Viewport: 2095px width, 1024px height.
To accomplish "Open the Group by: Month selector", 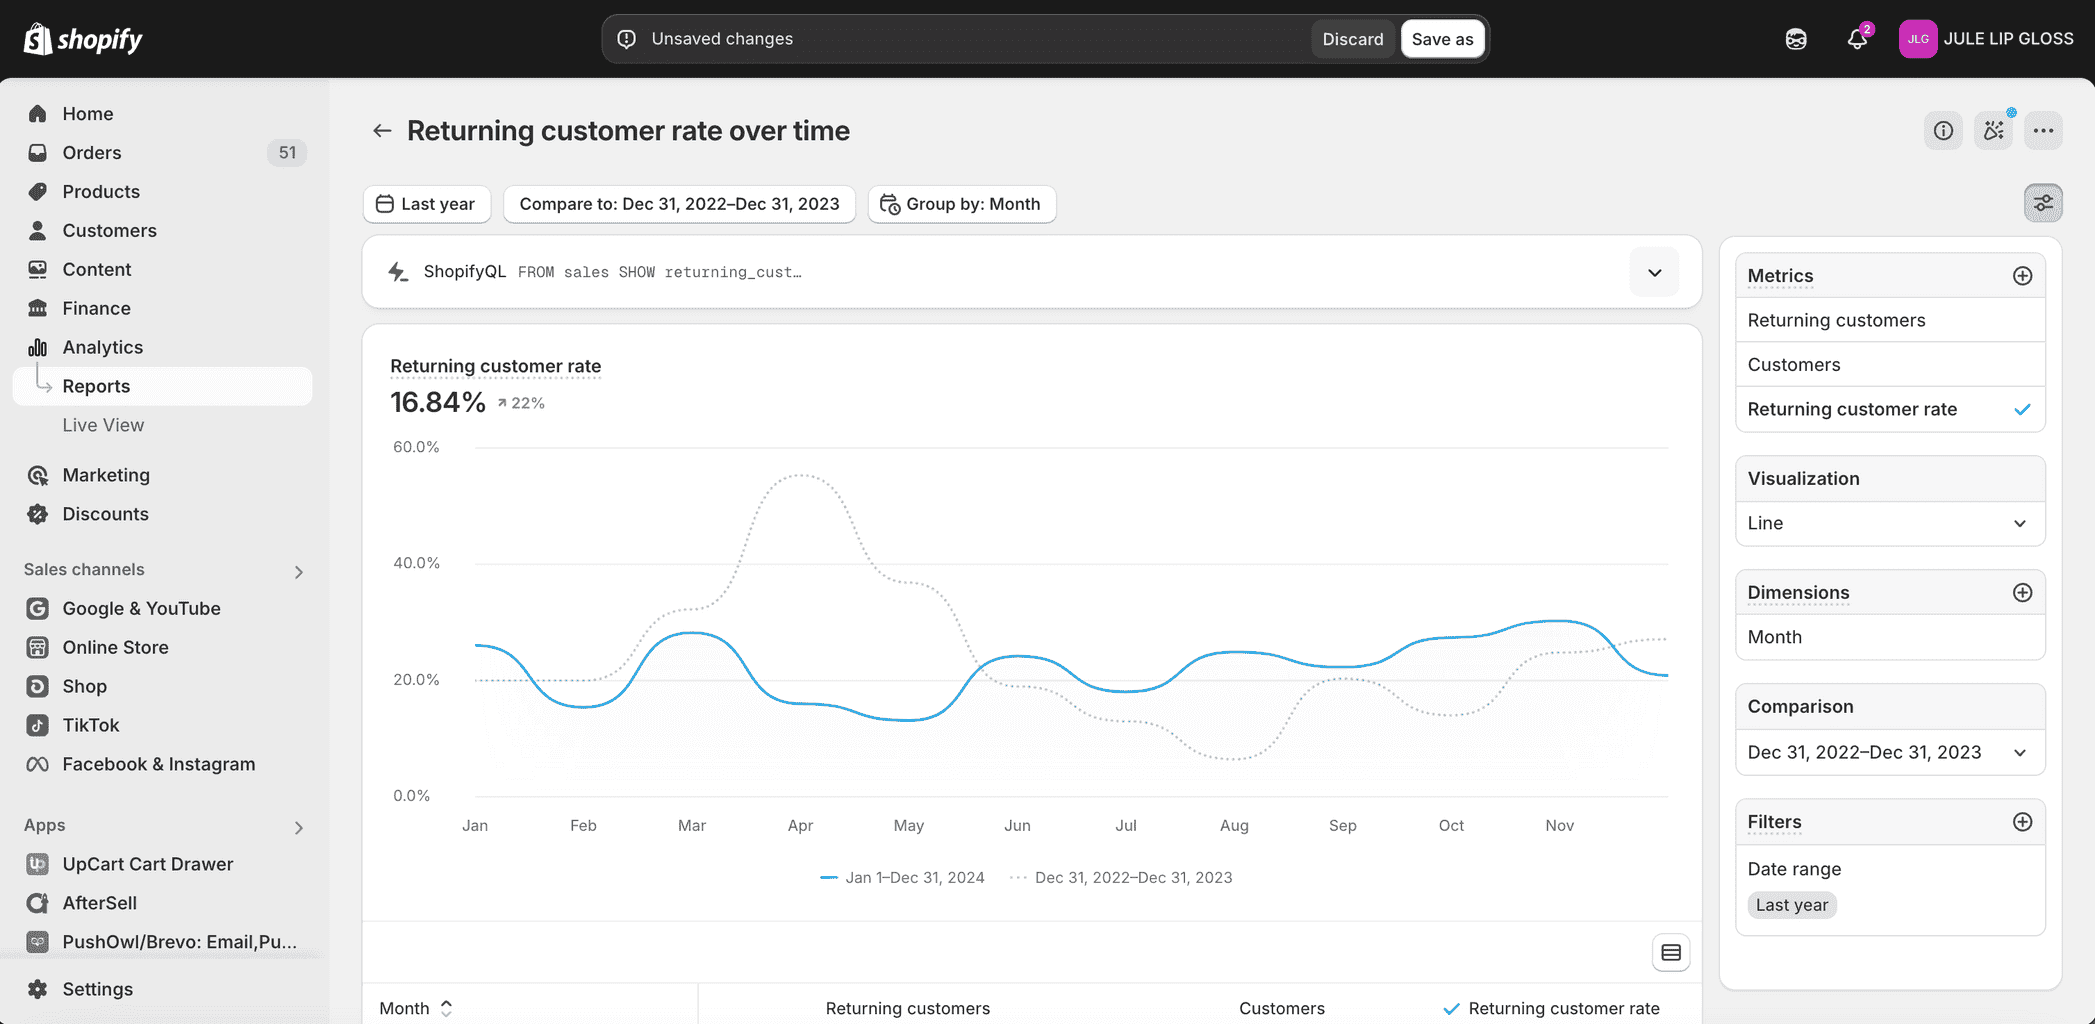I will pyautogui.click(x=962, y=204).
